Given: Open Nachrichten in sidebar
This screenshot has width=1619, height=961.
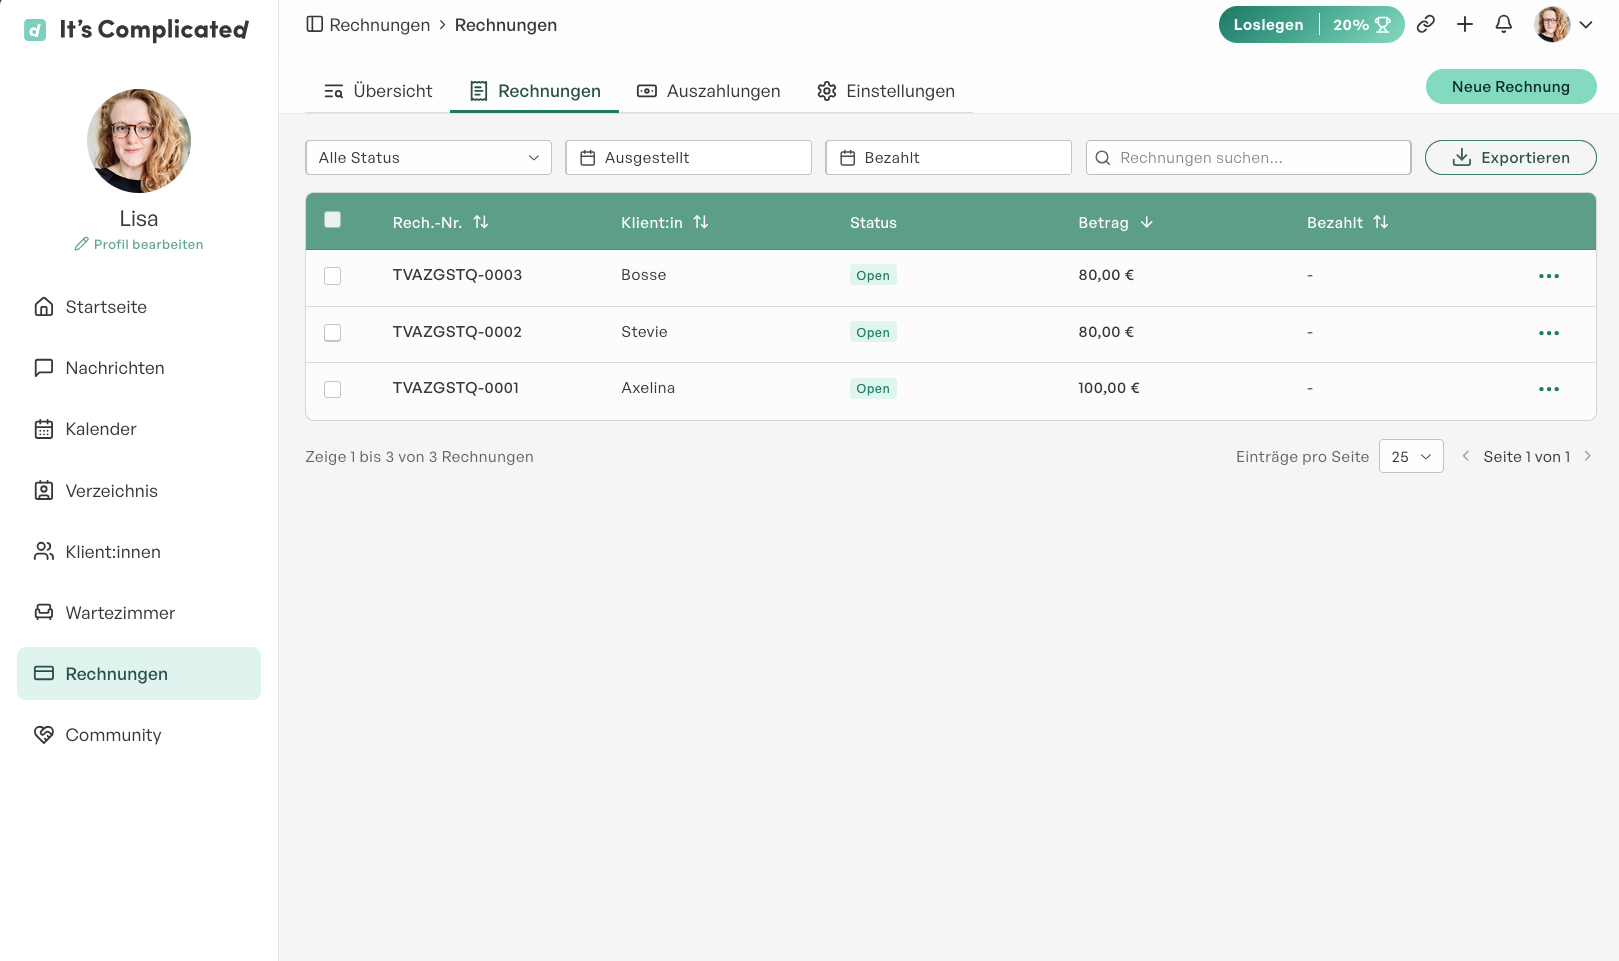Looking at the screenshot, I should (139, 368).
